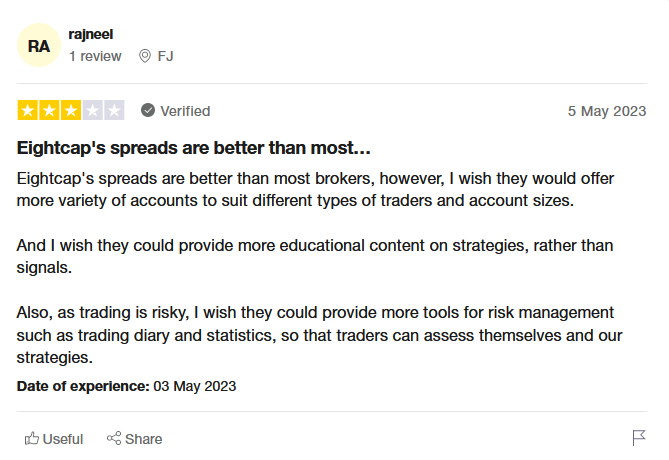Open rajneel's reviewer profile name
This screenshot has width=669, height=460.
pyautogui.click(x=90, y=34)
